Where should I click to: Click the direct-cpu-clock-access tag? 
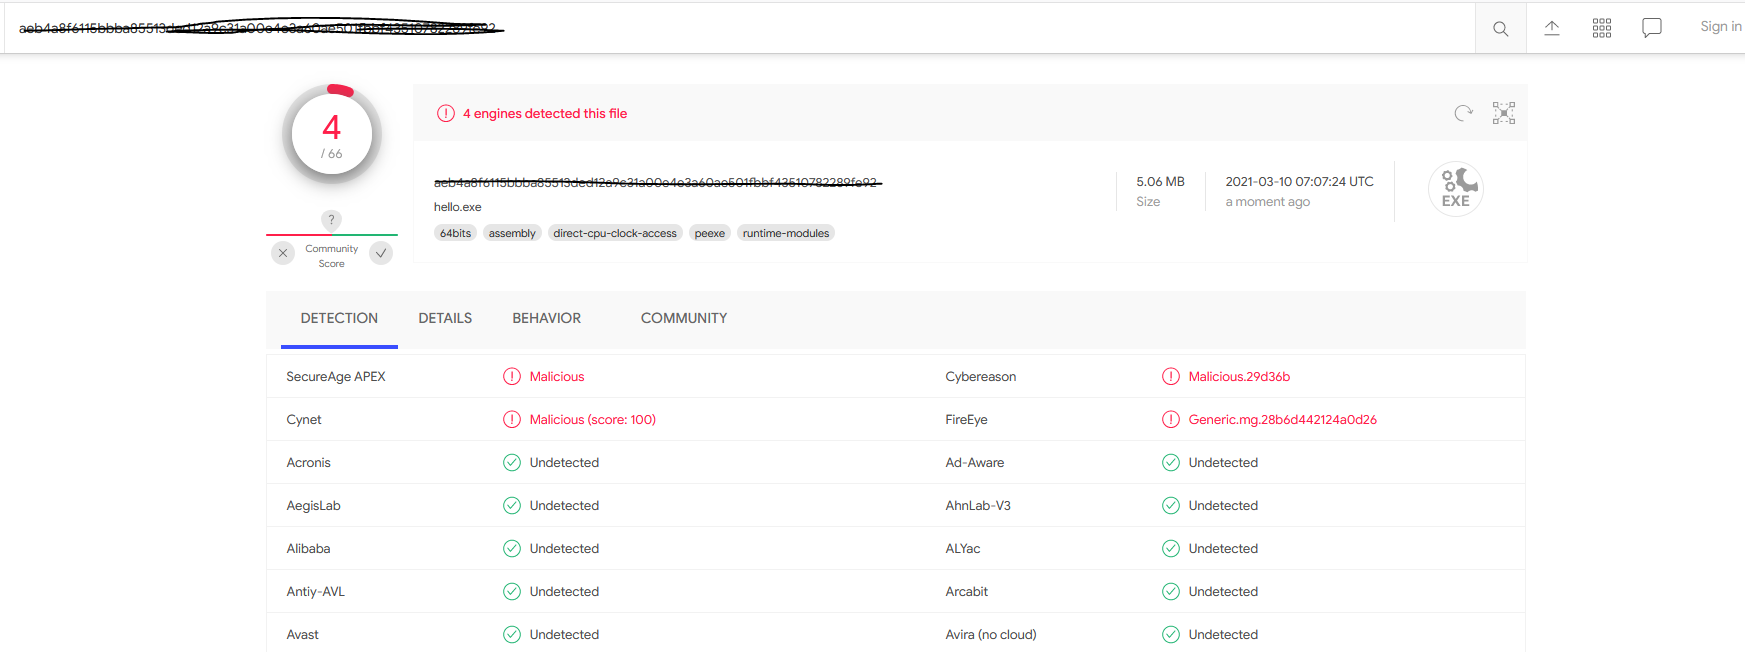pyautogui.click(x=614, y=233)
